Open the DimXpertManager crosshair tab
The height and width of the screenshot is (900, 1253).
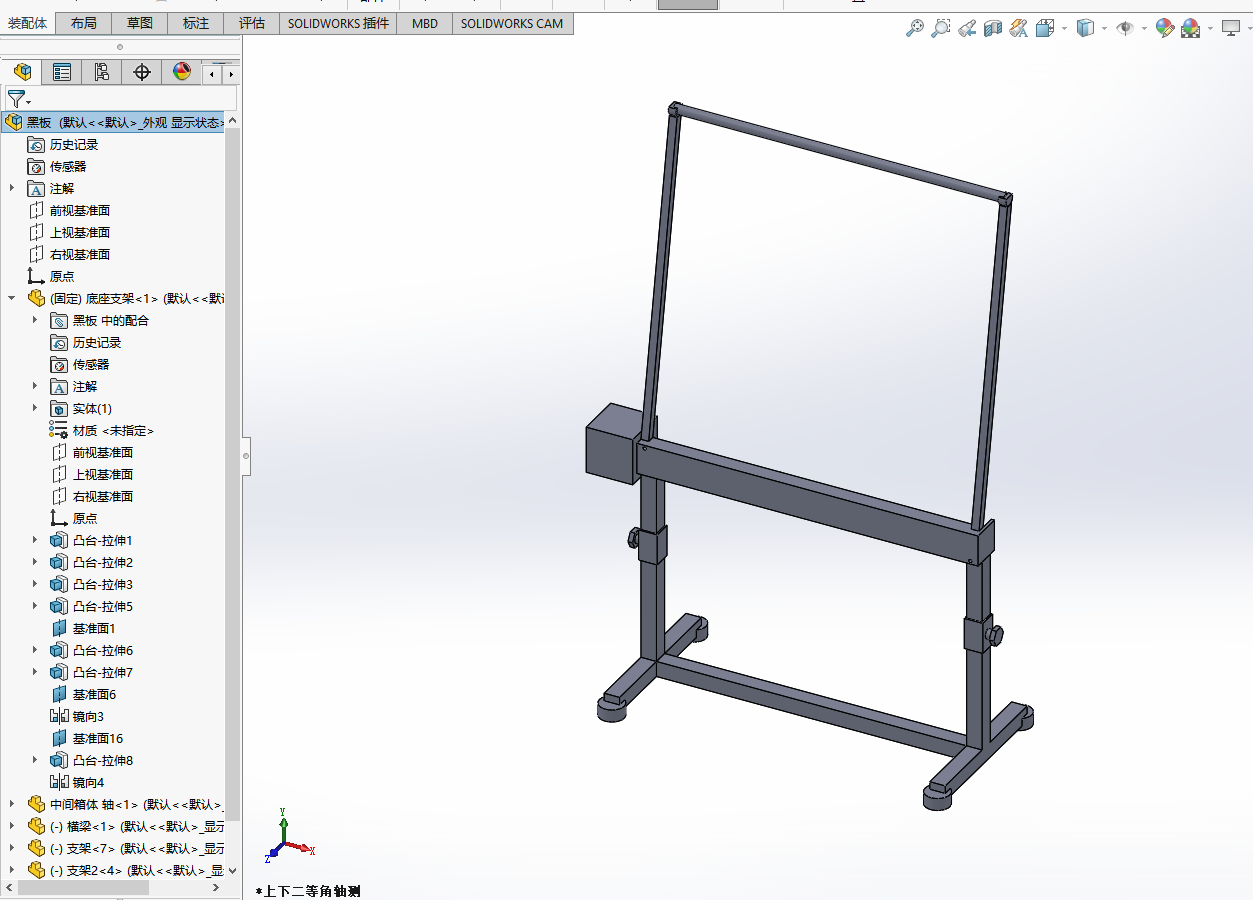coord(142,72)
